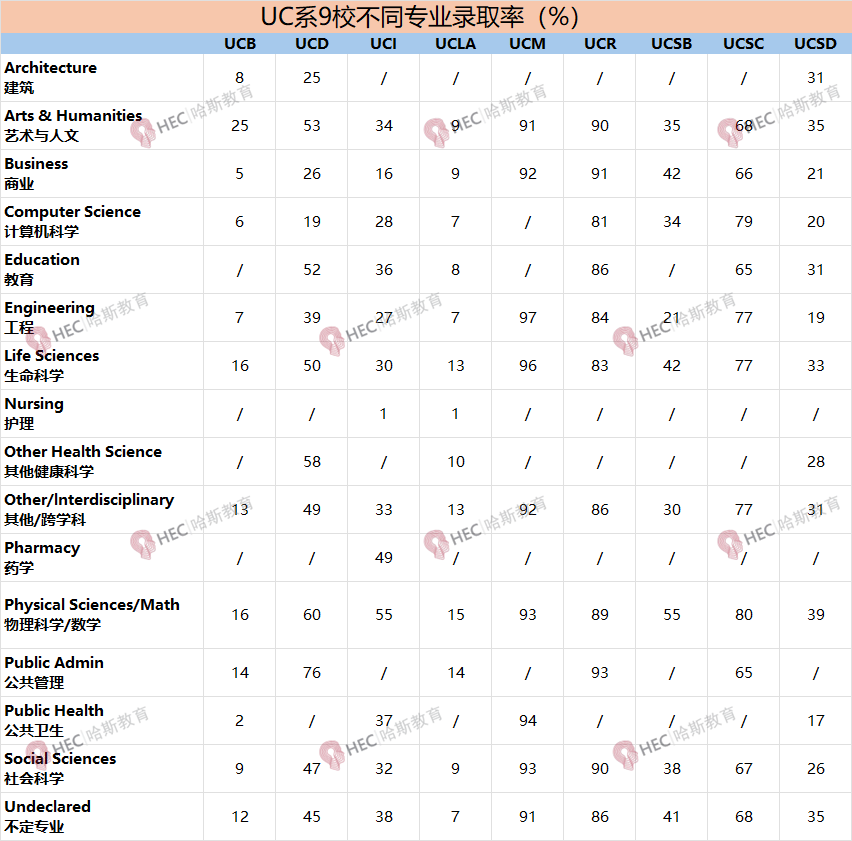
Task: Select Education UCI value 36
Action: [x=384, y=269]
